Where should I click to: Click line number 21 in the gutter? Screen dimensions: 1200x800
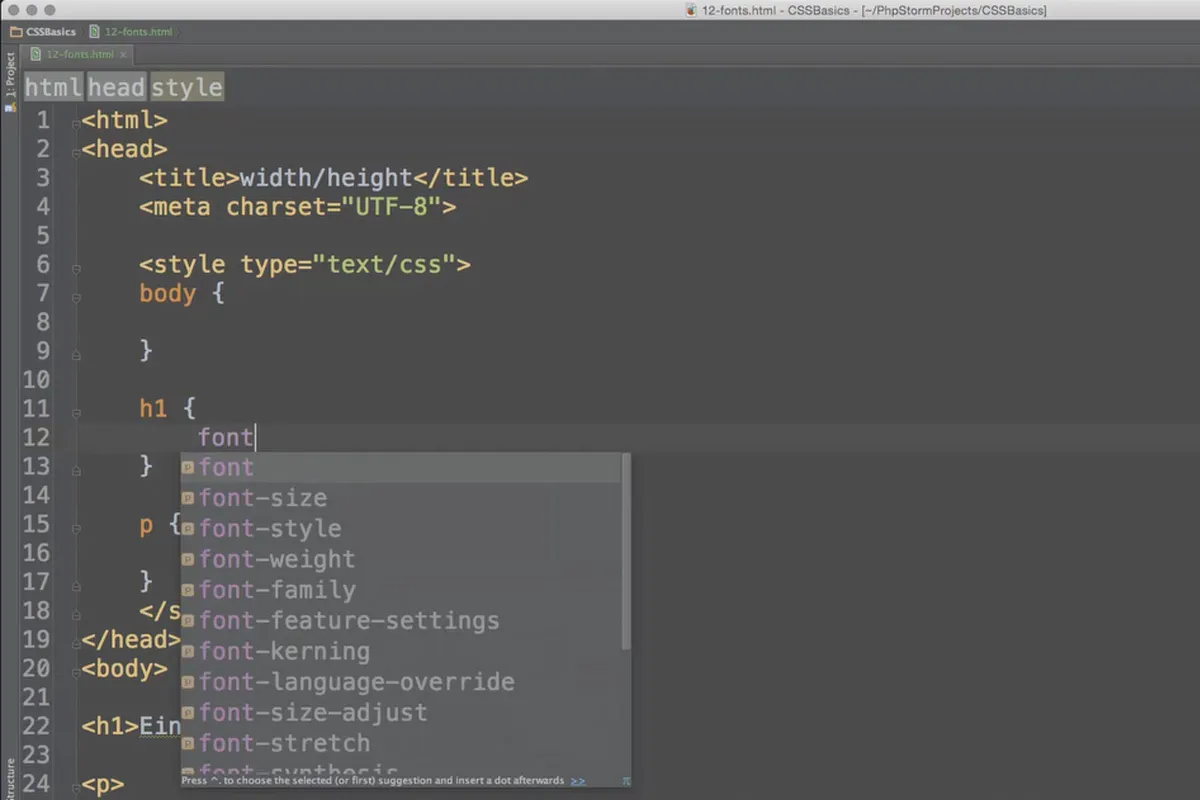coord(35,697)
